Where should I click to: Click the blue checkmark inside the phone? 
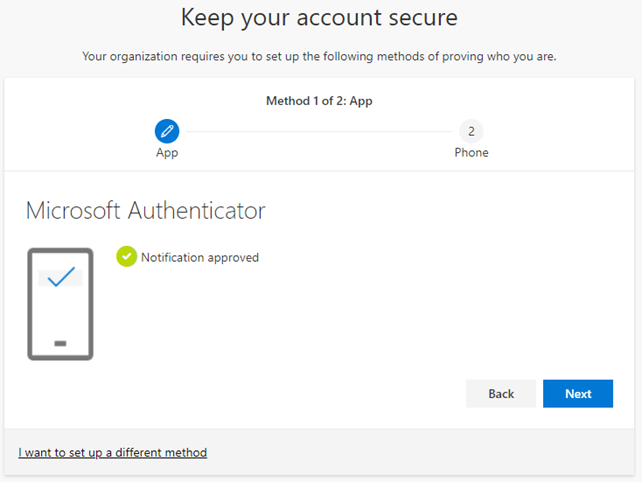61,277
